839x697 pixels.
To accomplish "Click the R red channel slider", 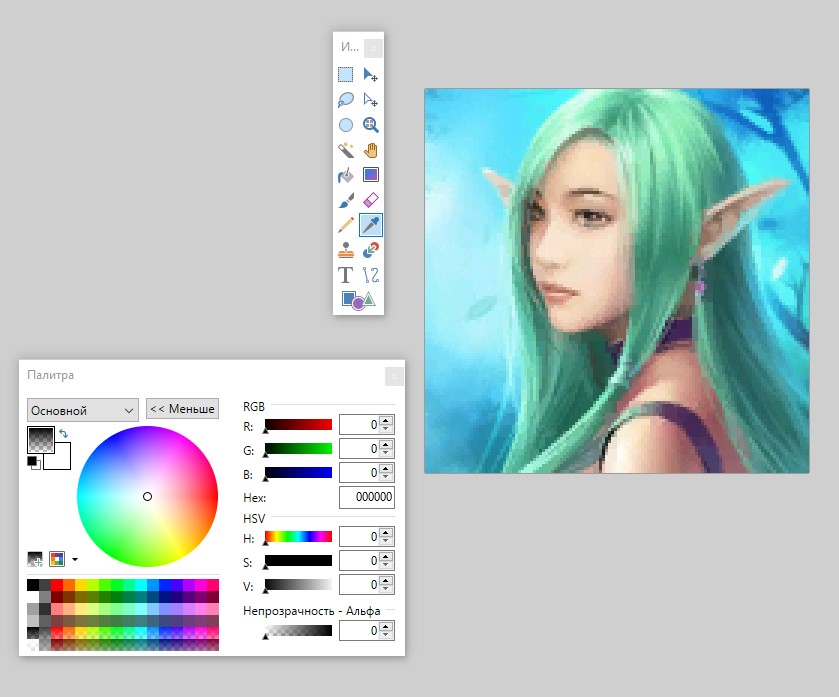I will (299, 425).
